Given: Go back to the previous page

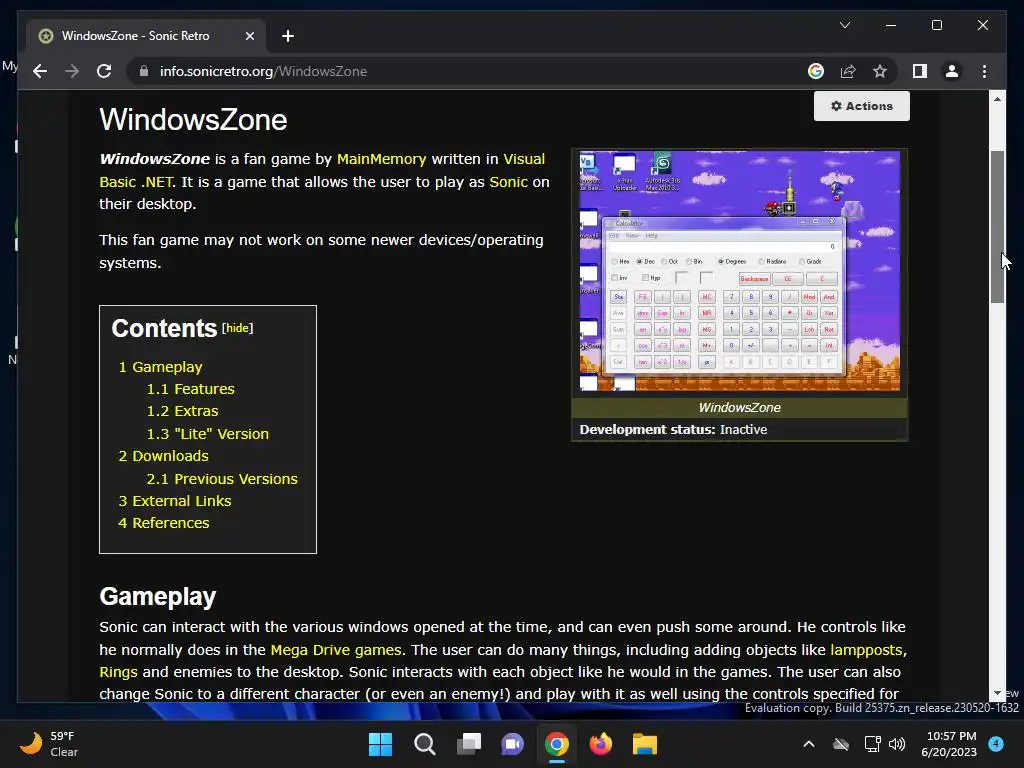Looking at the screenshot, I should click(x=40, y=71).
